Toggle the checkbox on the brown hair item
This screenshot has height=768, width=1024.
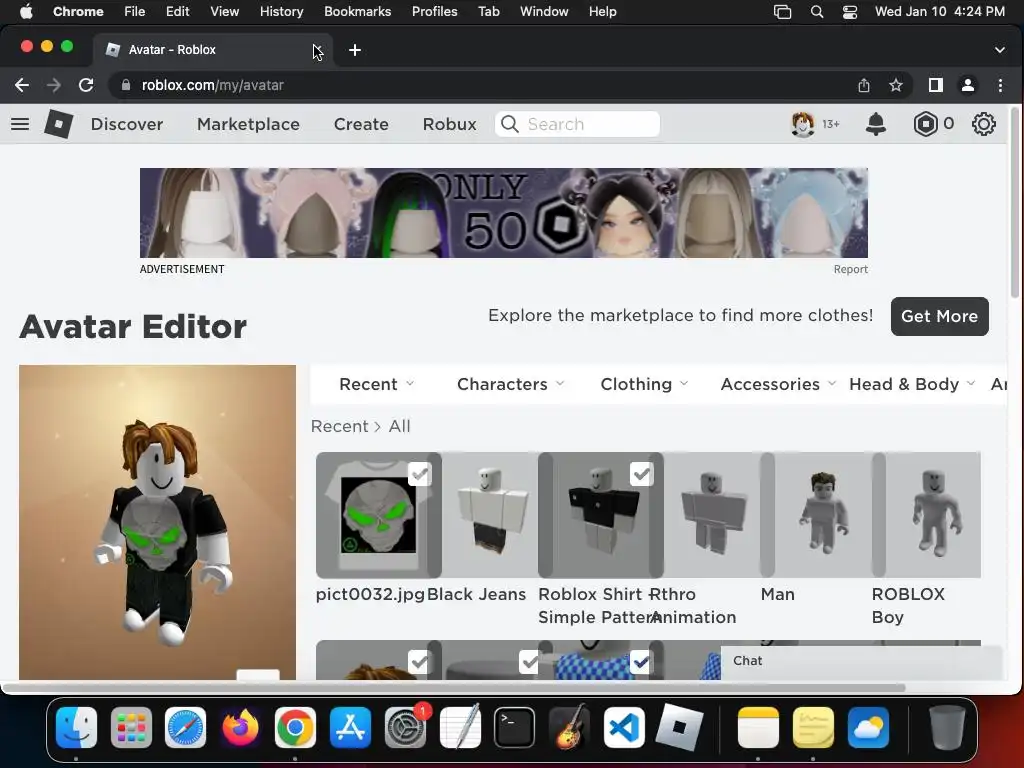pyautogui.click(x=419, y=662)
